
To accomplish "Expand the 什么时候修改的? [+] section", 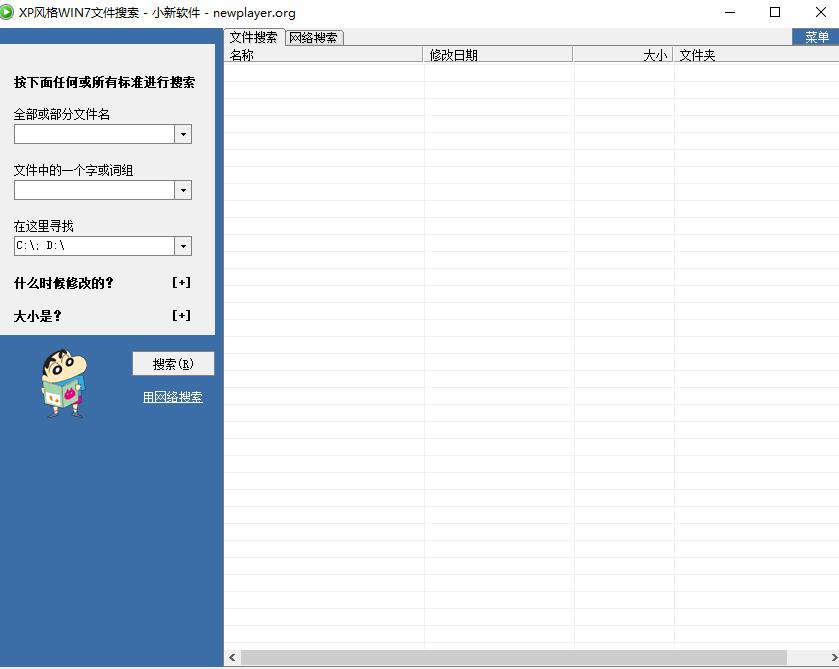I will pos(181,282).
